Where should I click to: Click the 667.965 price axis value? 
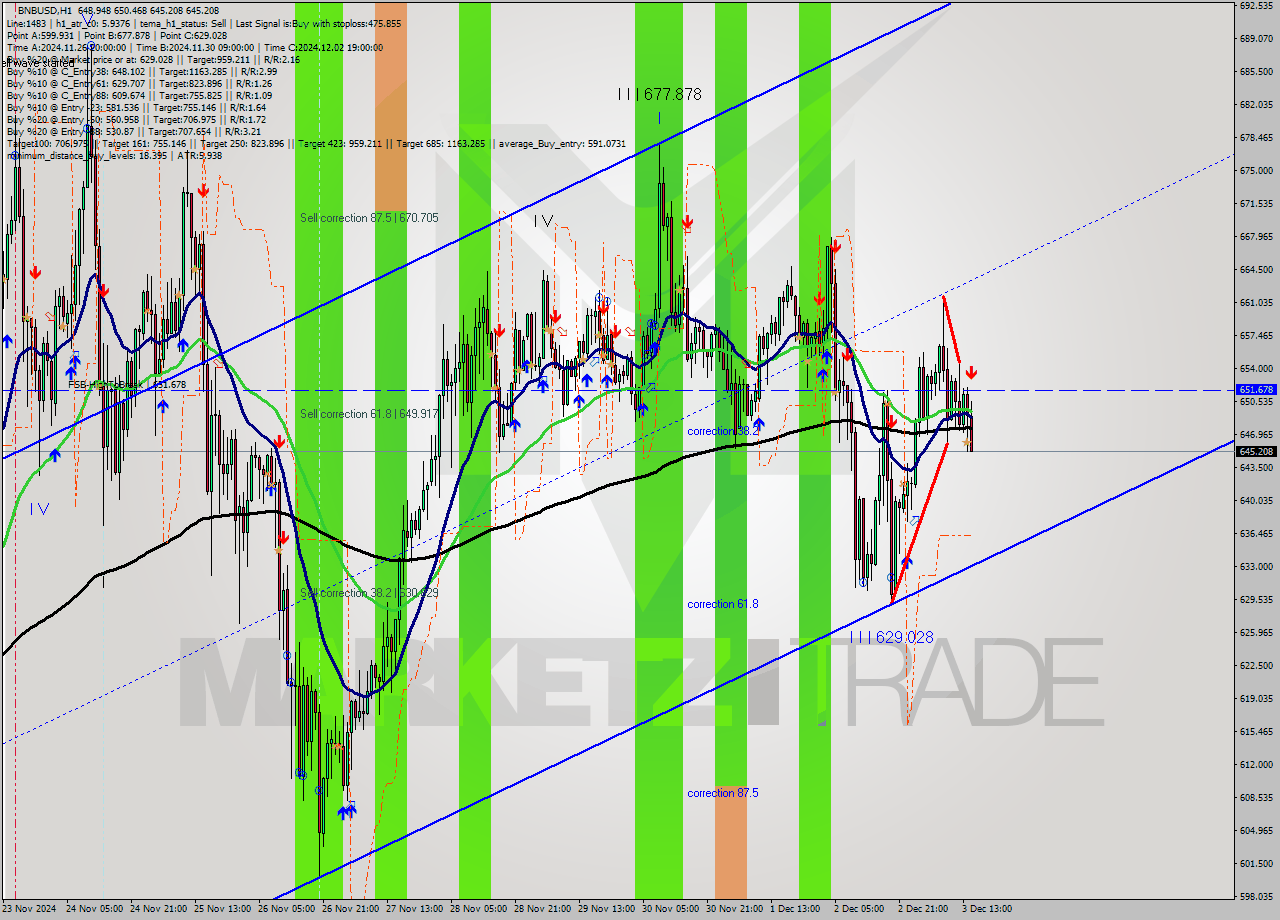(x=1255, y=236)
